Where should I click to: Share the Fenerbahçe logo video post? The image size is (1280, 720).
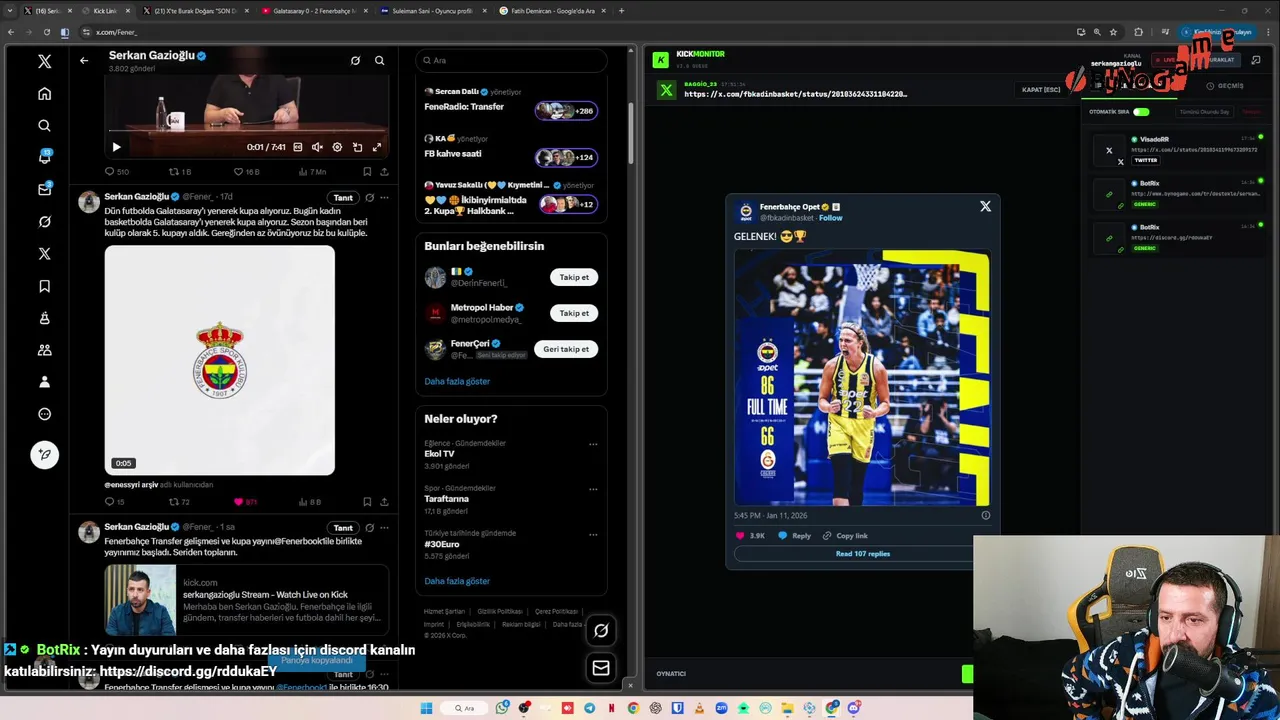384,502
